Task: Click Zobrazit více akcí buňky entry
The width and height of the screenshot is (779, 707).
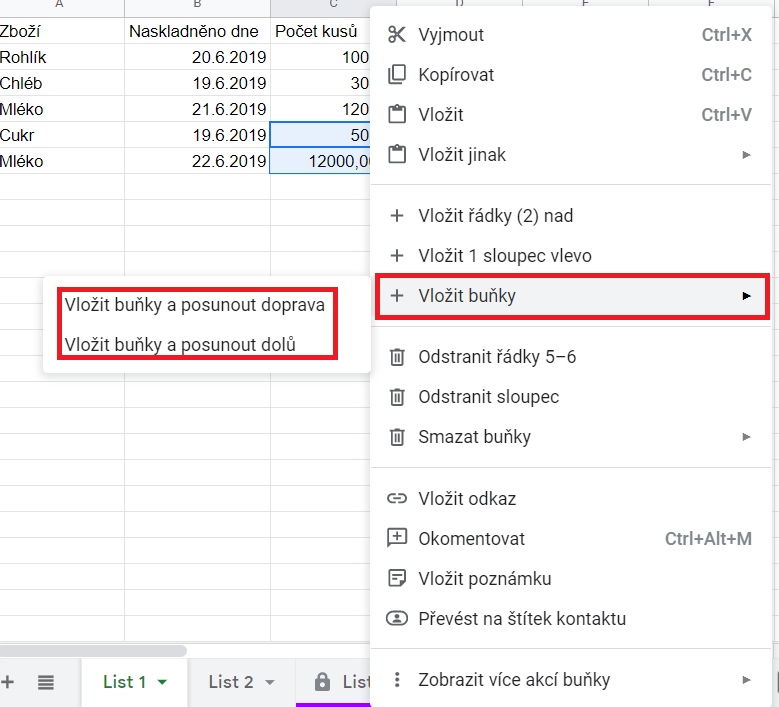Action: pos(514,680)
